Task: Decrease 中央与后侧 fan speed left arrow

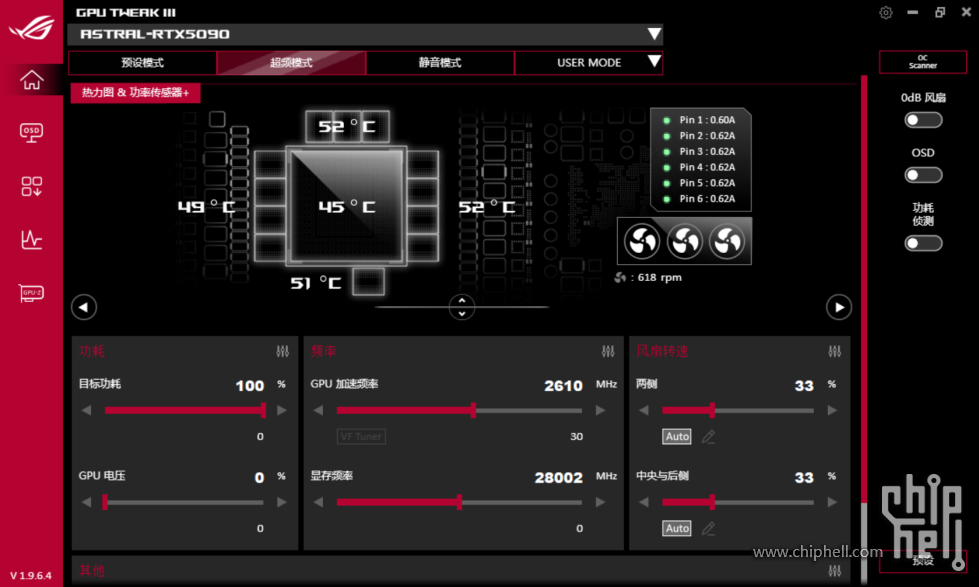Action: point(644,502)
